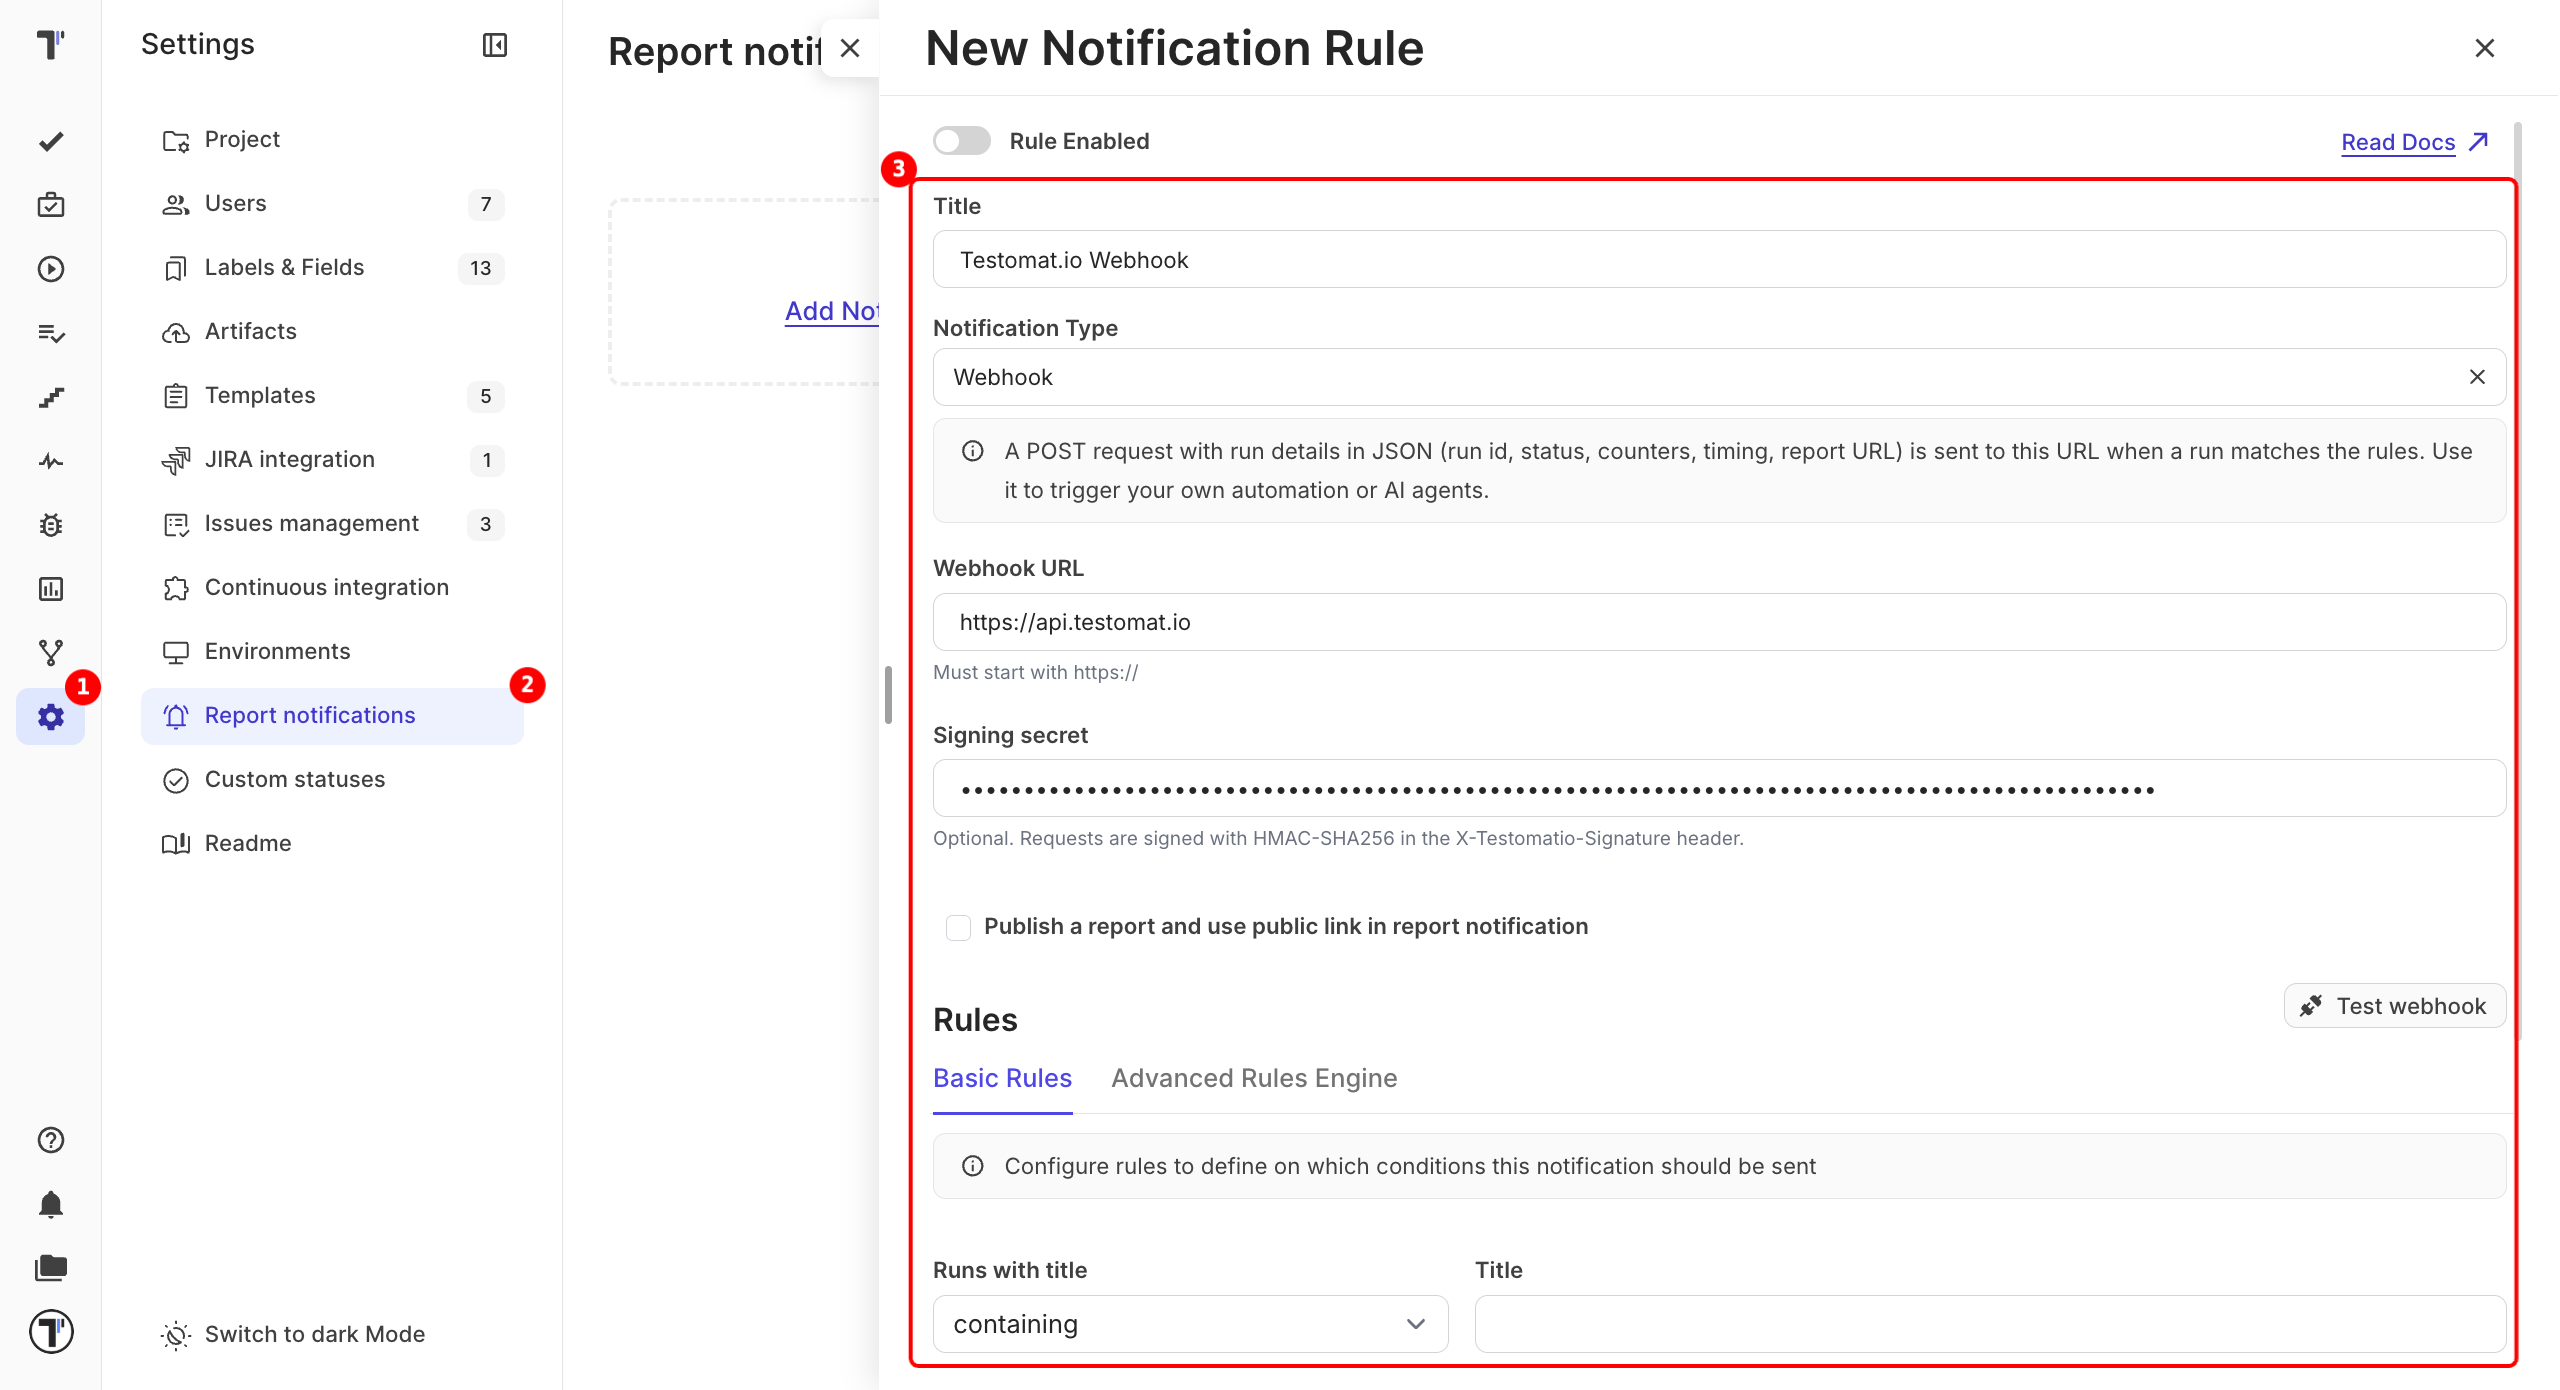Click the user avatar logo at bottom left
This screenshot has width=2560, height=1390.
[x=51, y=1332]
